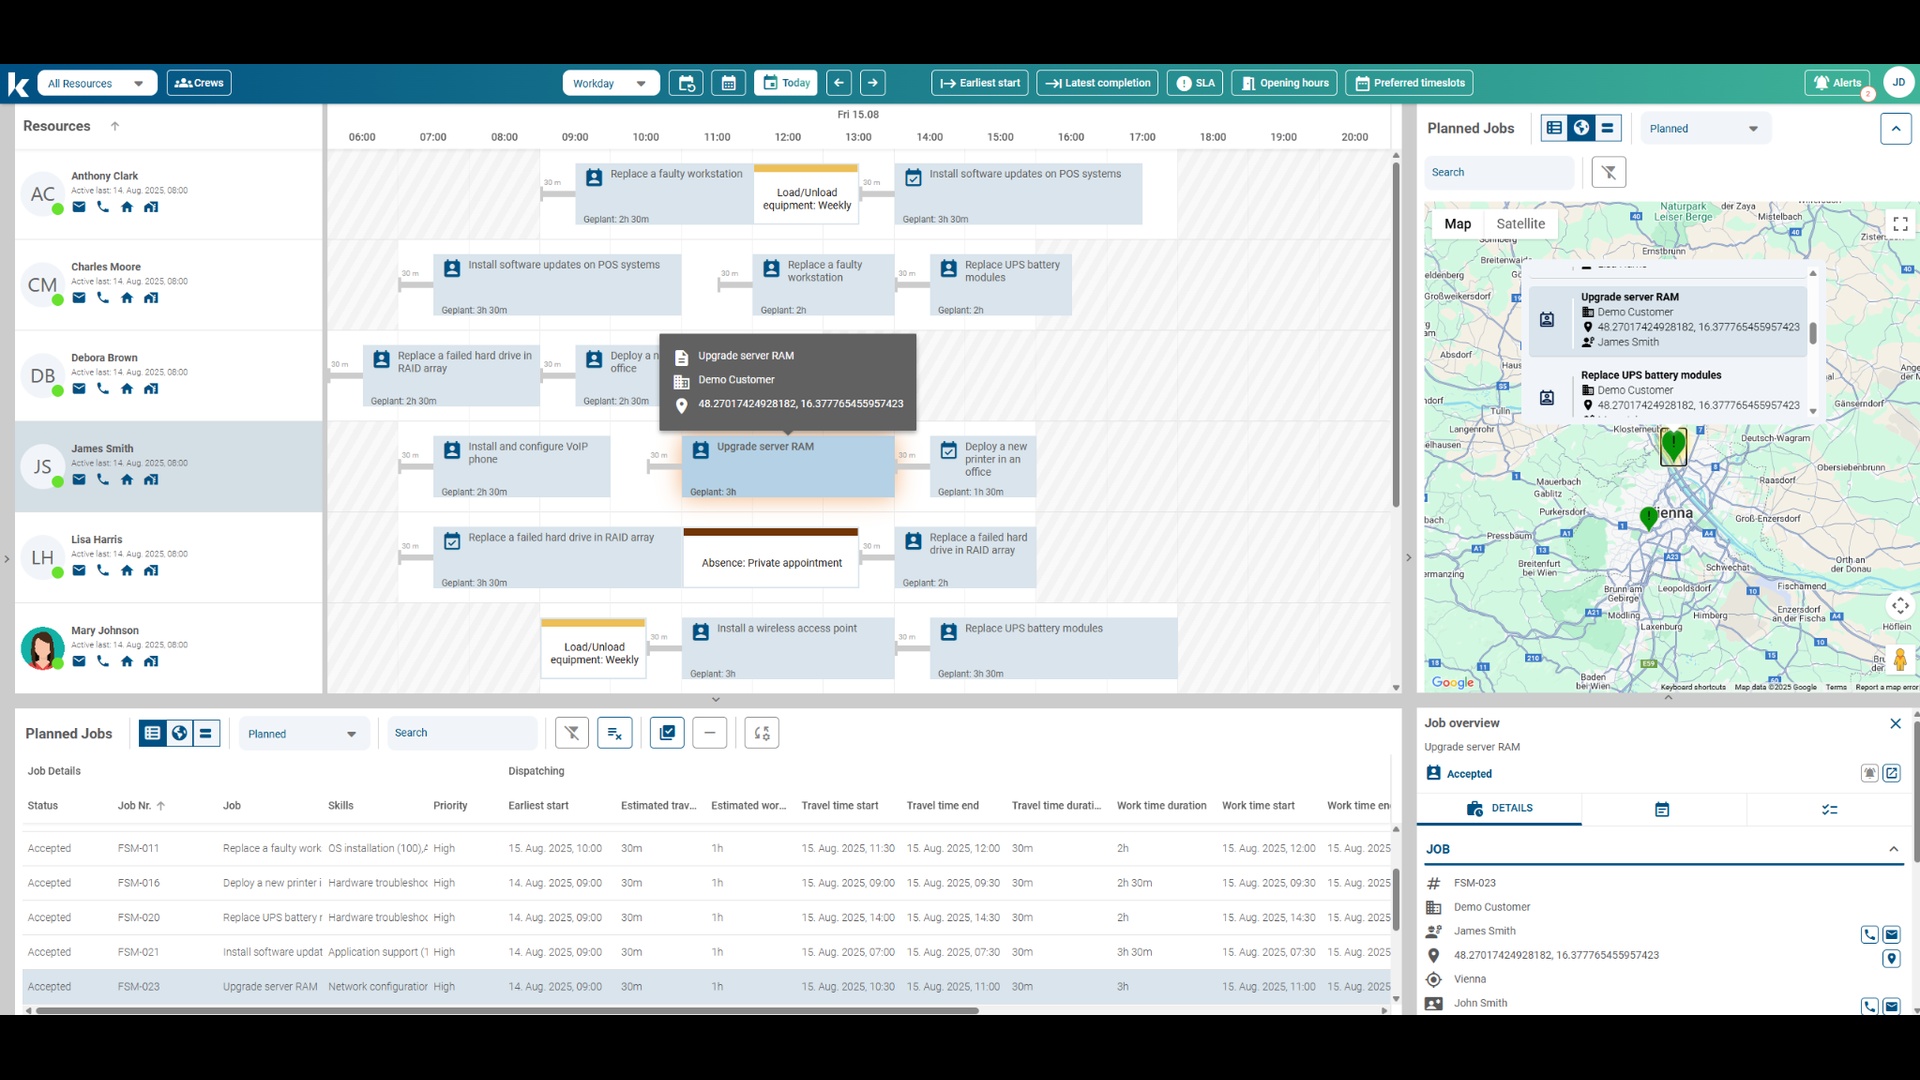
Task: Click bottom Planned Jobs search field
Action: coord(460,733)
